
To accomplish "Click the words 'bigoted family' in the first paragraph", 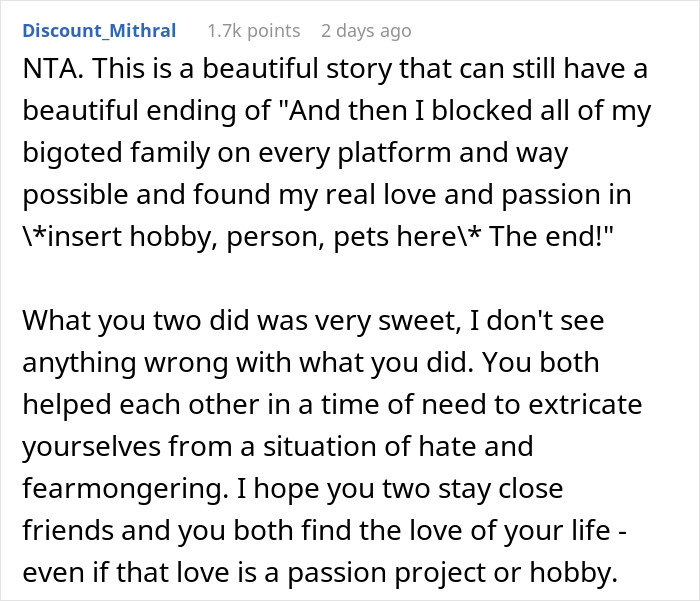I will point(117,155).
